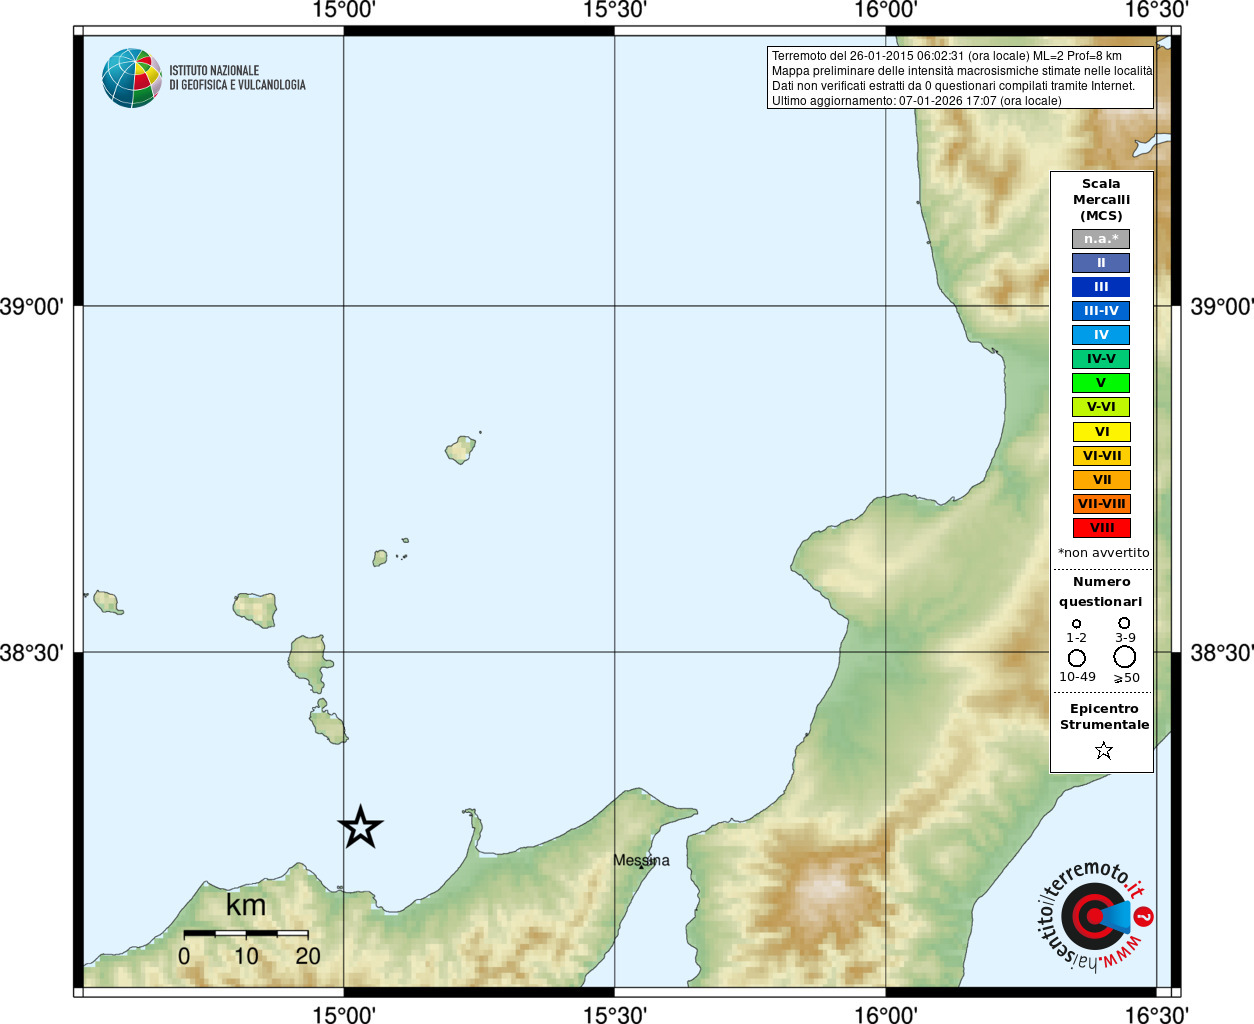This screenshot has height=1024, width=1254.
Task: Click the blue III-IV intensity swatch
Action: [x=1101, y=311]
